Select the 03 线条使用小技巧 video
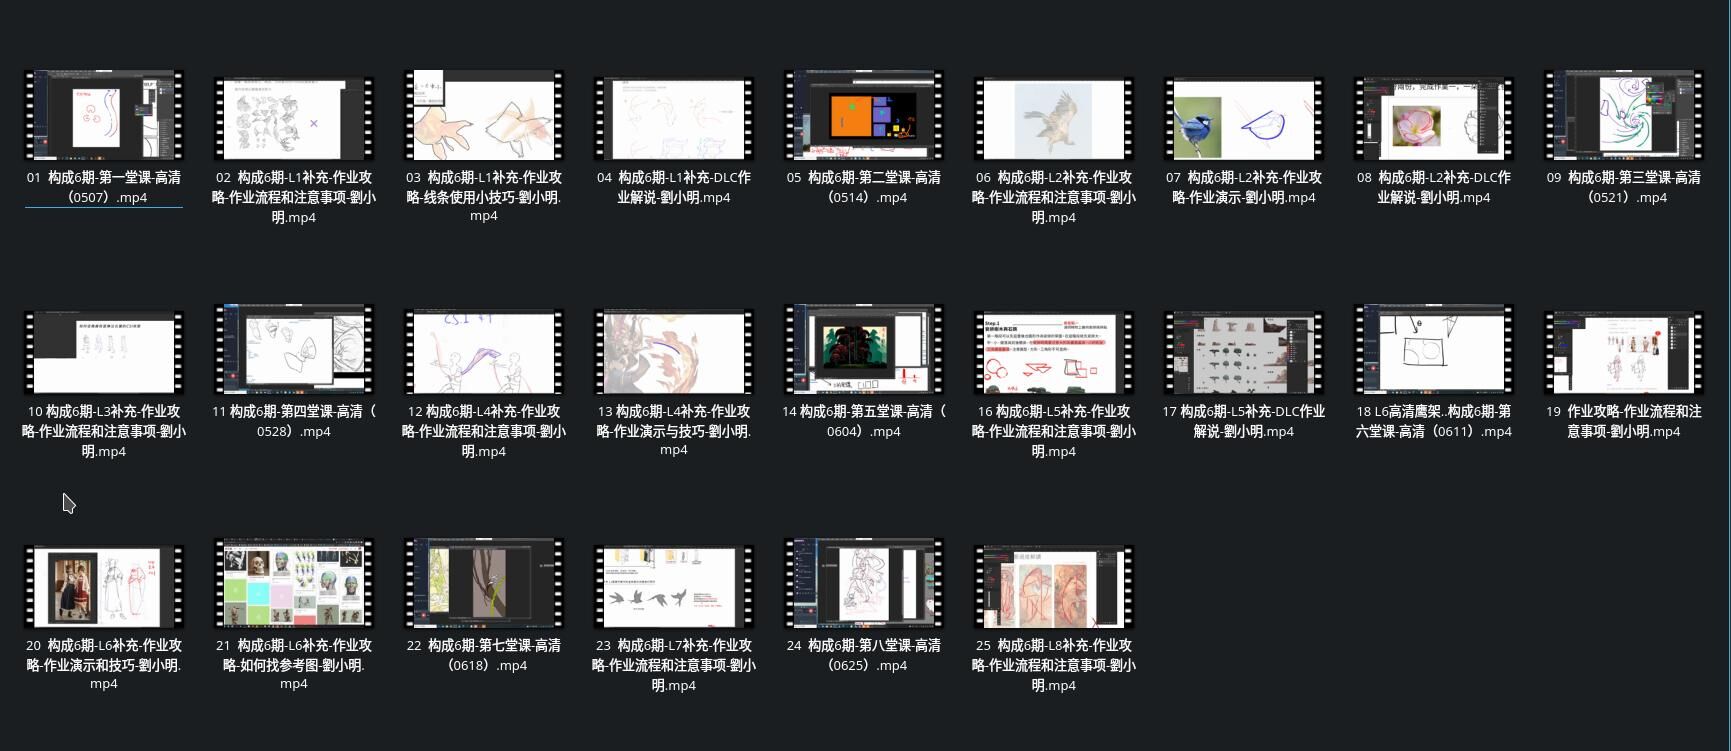 click(x=484, y=116)
